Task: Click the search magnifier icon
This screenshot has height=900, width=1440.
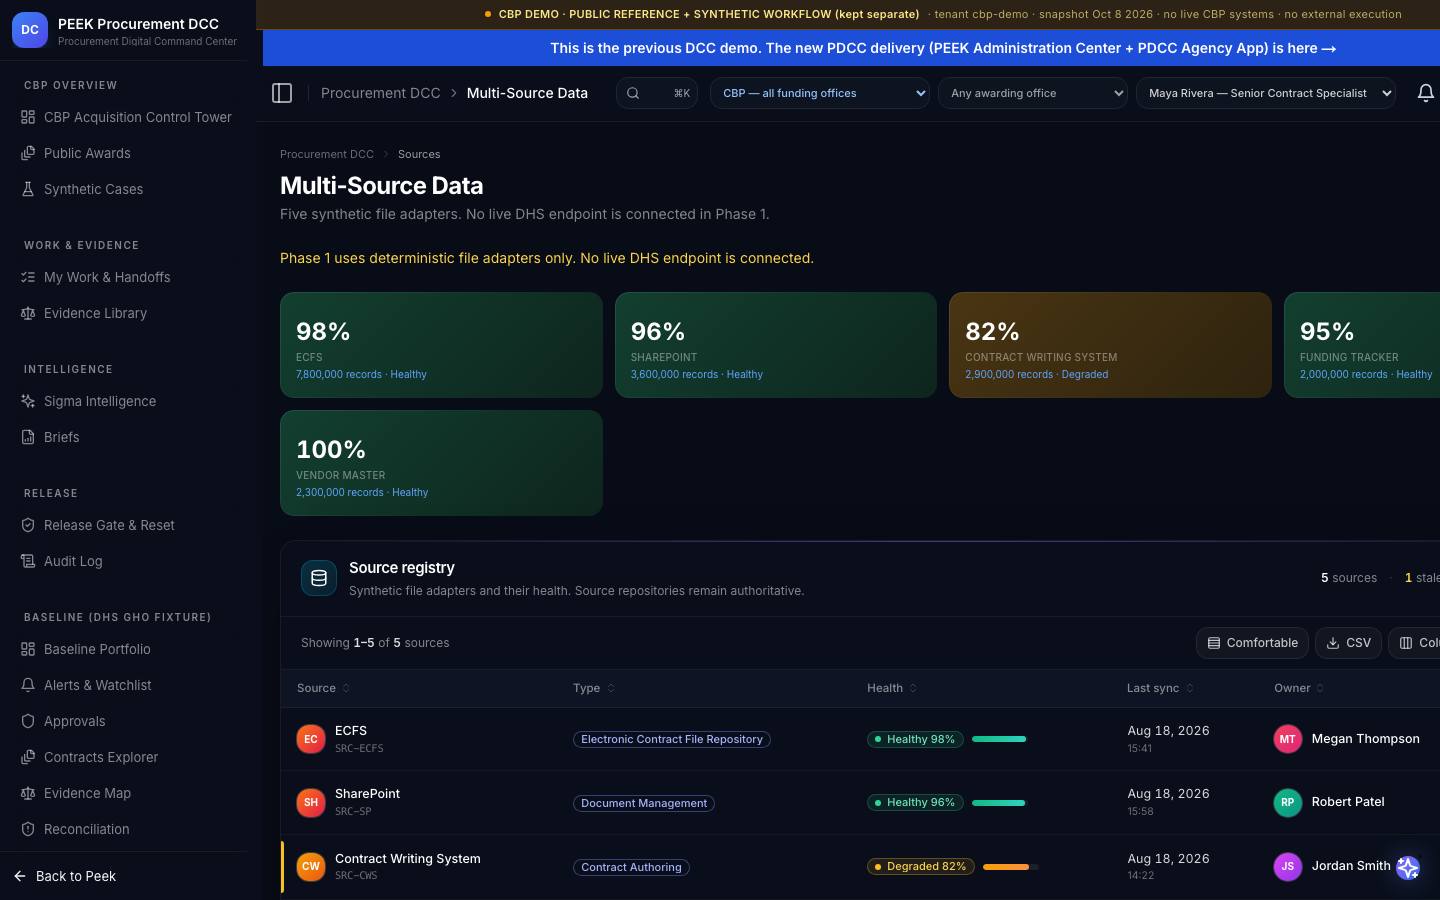Action: click(x=633, y=93)
